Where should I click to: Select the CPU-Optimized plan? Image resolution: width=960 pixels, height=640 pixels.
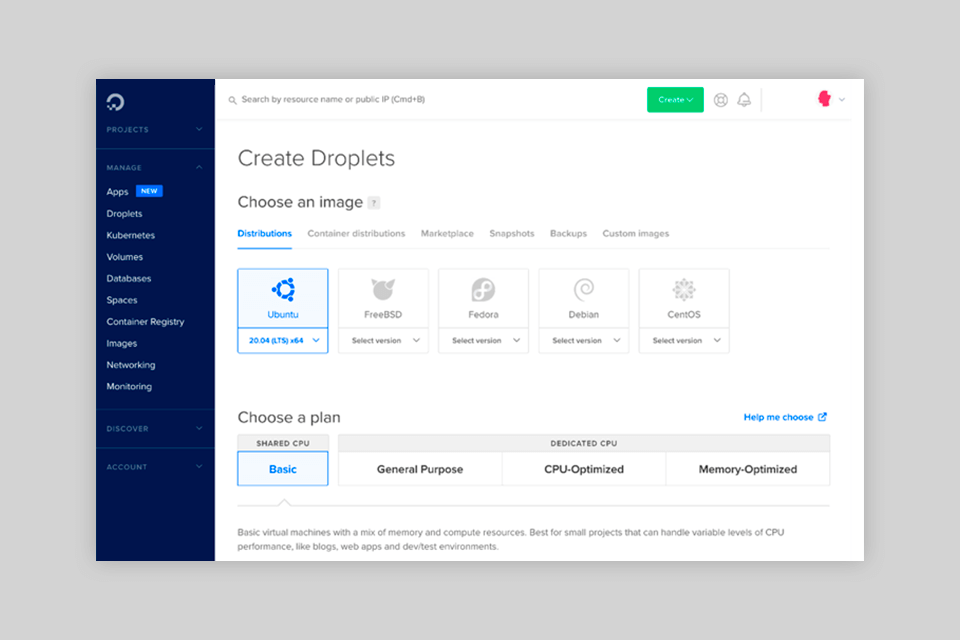584,469
